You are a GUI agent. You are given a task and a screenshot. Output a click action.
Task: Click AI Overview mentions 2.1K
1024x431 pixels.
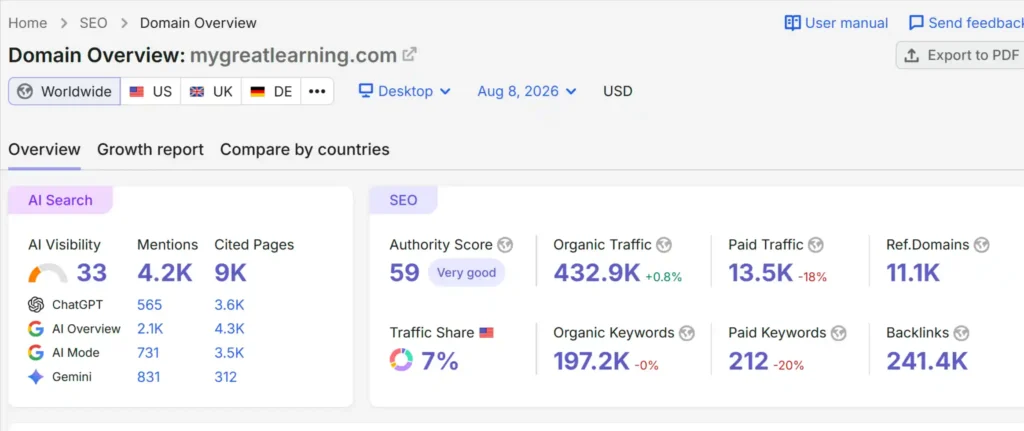tap(150, 329)
